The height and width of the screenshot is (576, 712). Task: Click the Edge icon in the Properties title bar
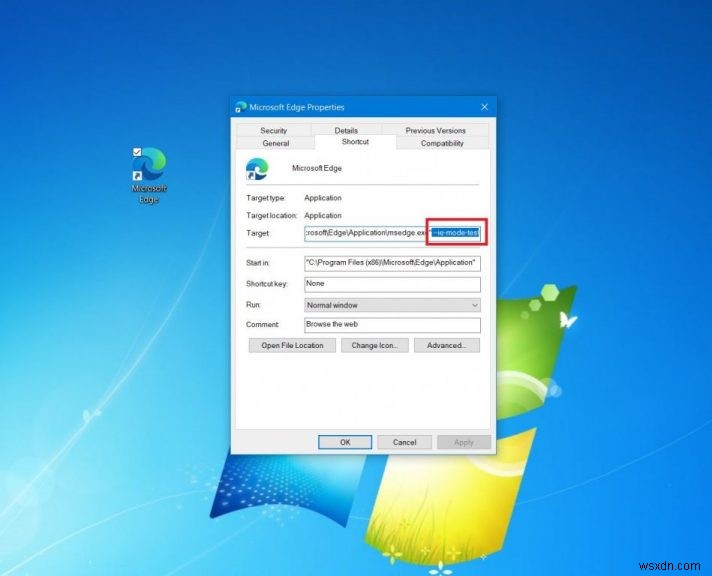tap(241, 107)
